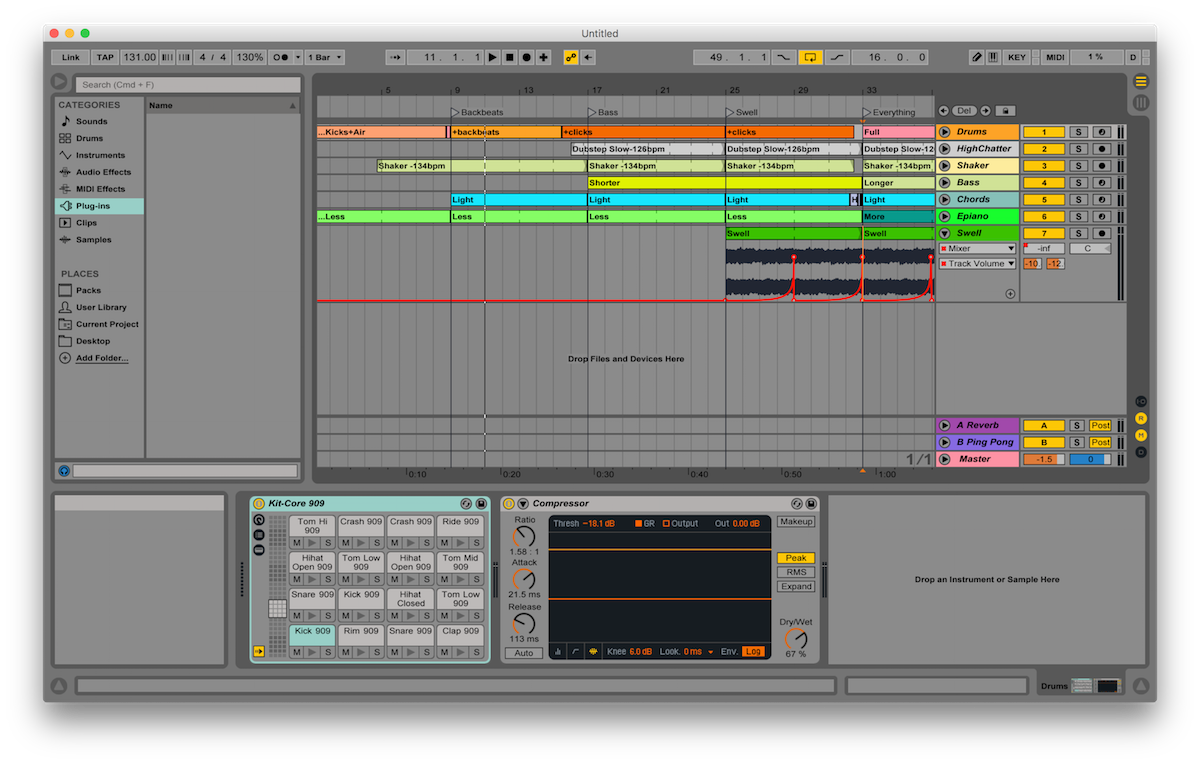Image resolution: width=1200 pixels, height=764 pixels.
Task: Click Add Folder... in Places
Action: pyautogui.click(x=102, y=358)
